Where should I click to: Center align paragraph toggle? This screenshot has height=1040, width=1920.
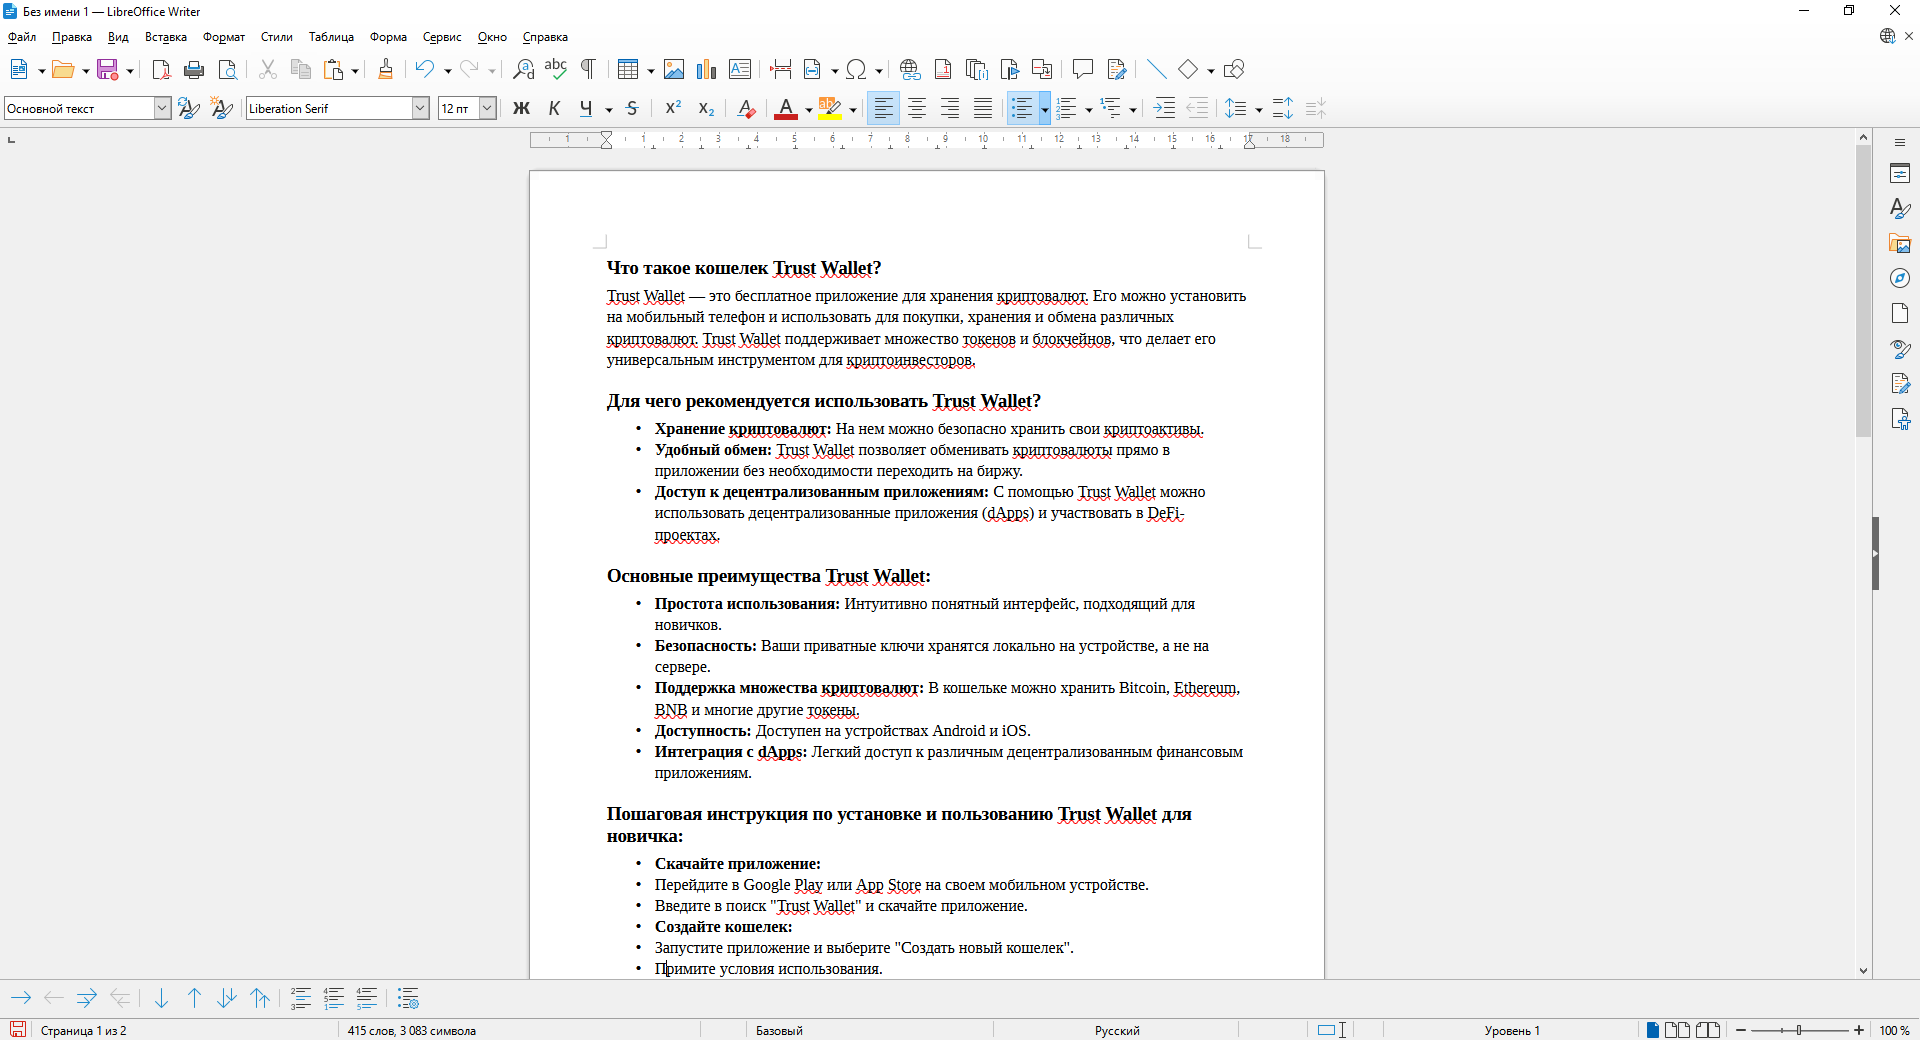pos(917,108)
